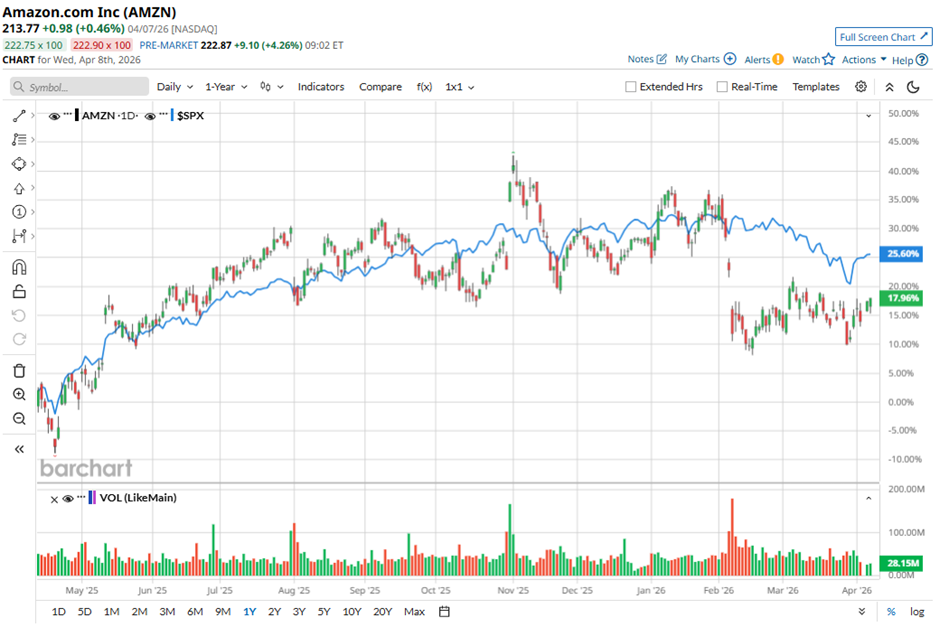Zoom out with the minus magnifier

pyautogui.click(x=19, y=419)
